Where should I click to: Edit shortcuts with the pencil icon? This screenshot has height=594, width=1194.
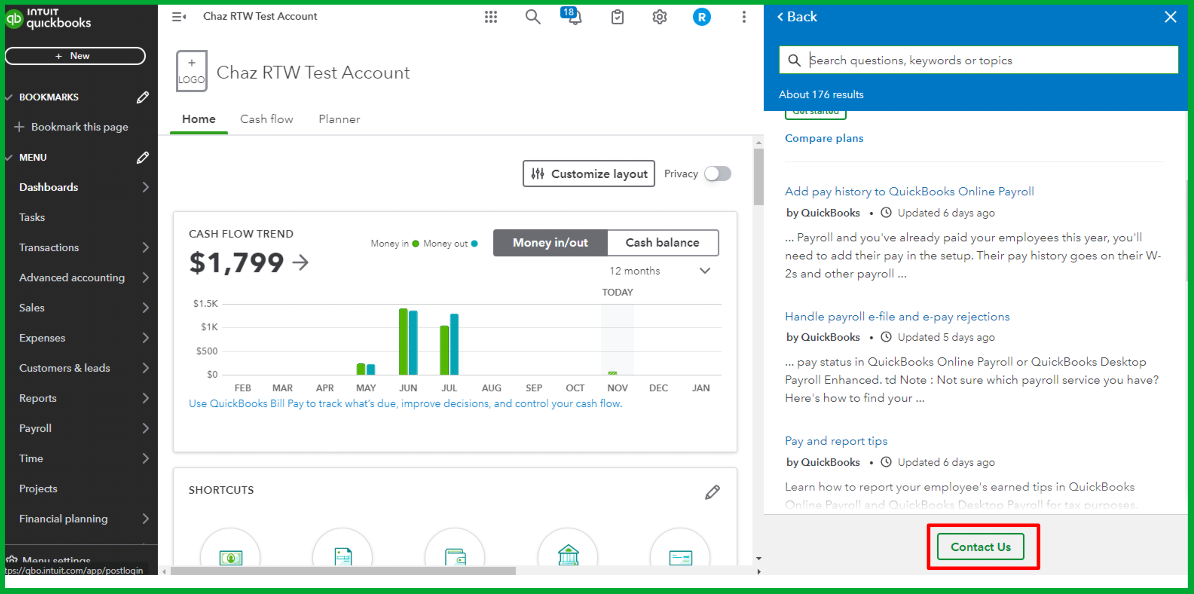pyautogui.click(x=712, y=492)
